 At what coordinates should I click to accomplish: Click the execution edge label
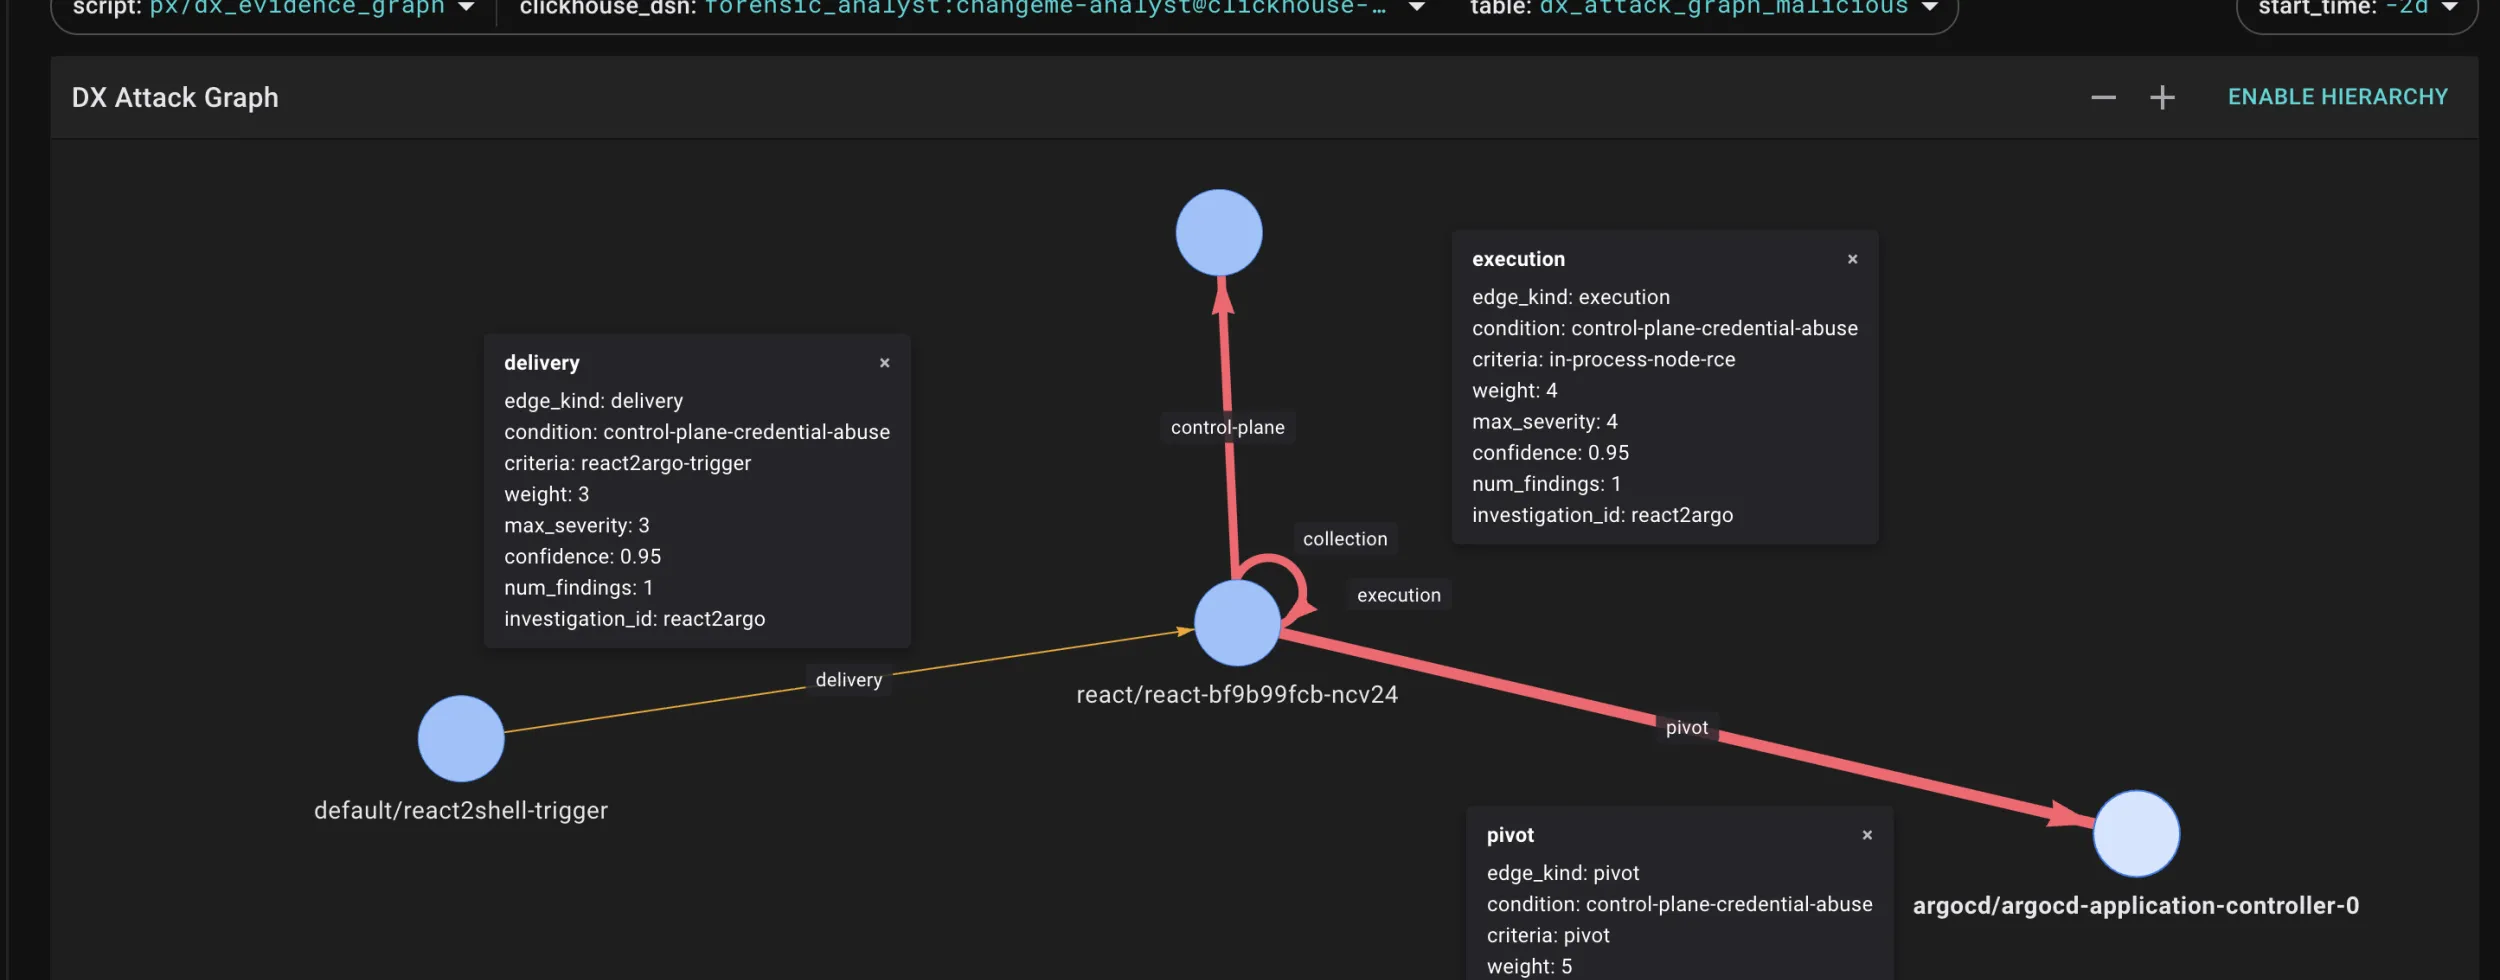(1399, 595)
